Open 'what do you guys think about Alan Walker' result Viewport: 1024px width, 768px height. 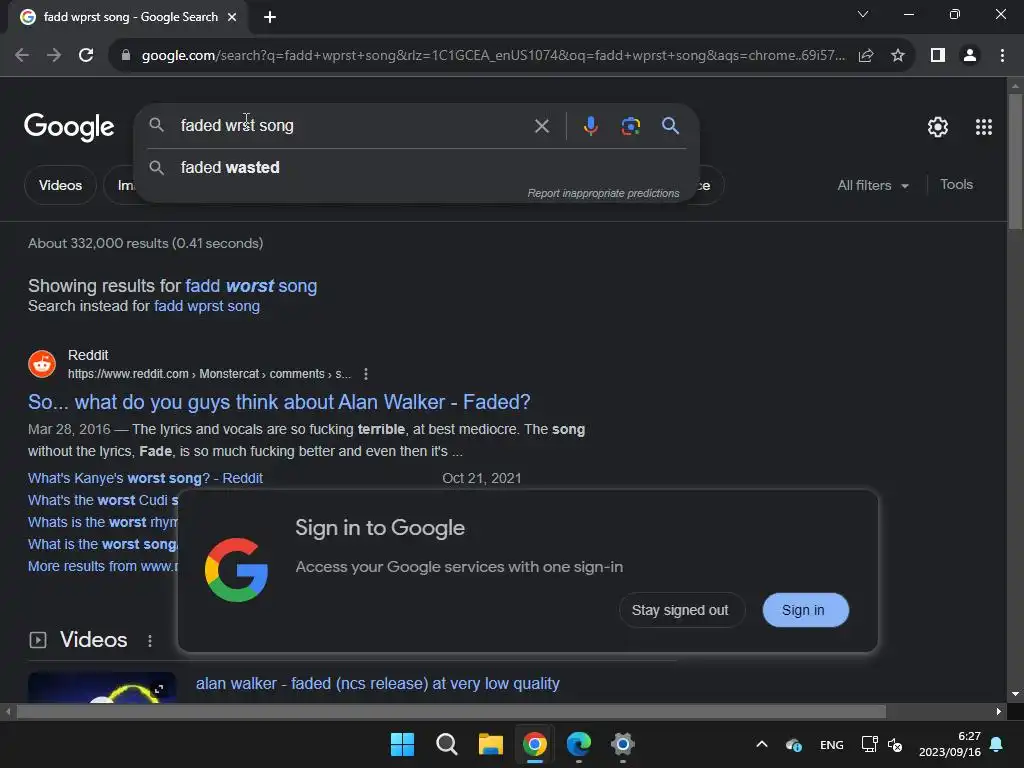[279, 402]
